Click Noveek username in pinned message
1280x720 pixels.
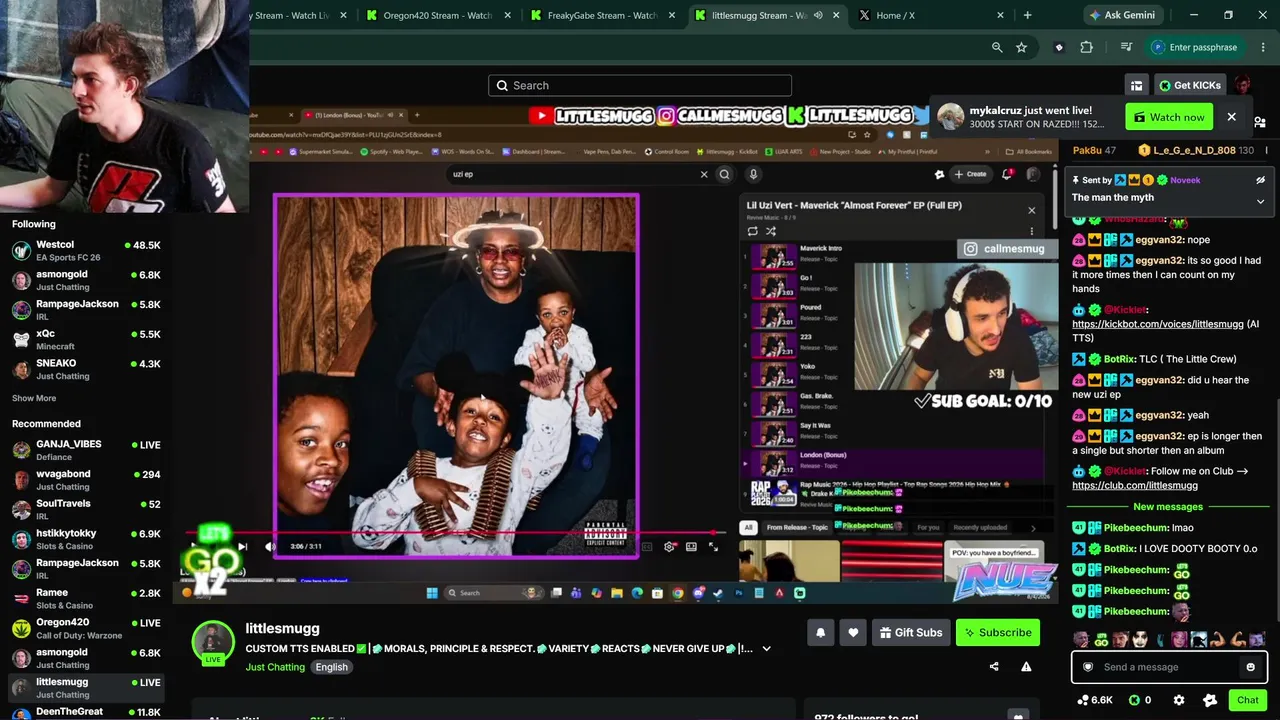(1185, 180)
